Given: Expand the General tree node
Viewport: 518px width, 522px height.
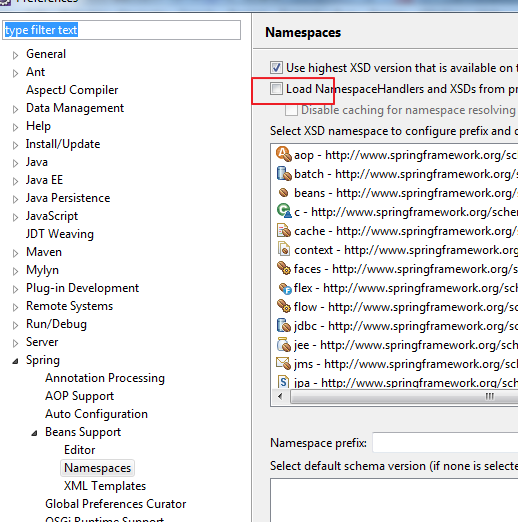Looking at the screenshot, I should click(15, 55).
